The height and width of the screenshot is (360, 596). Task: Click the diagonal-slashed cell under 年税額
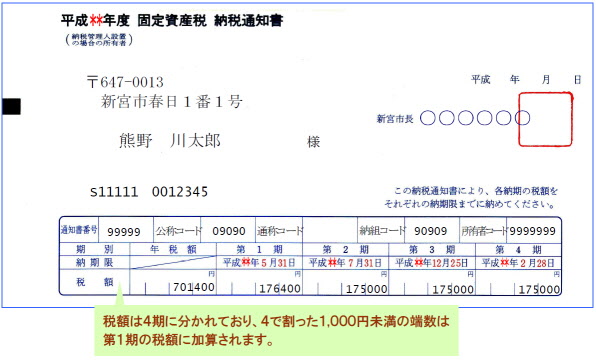[x=173, y=263]
